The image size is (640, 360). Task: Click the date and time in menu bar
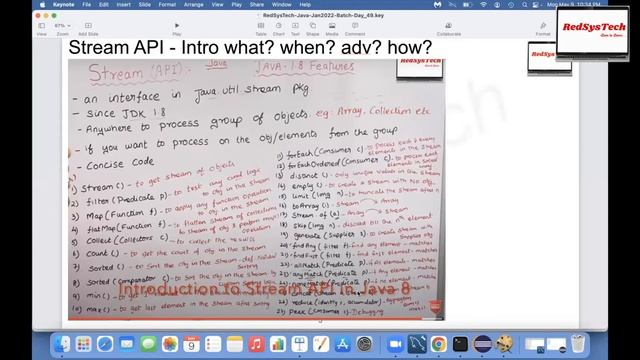click(573, 4)
